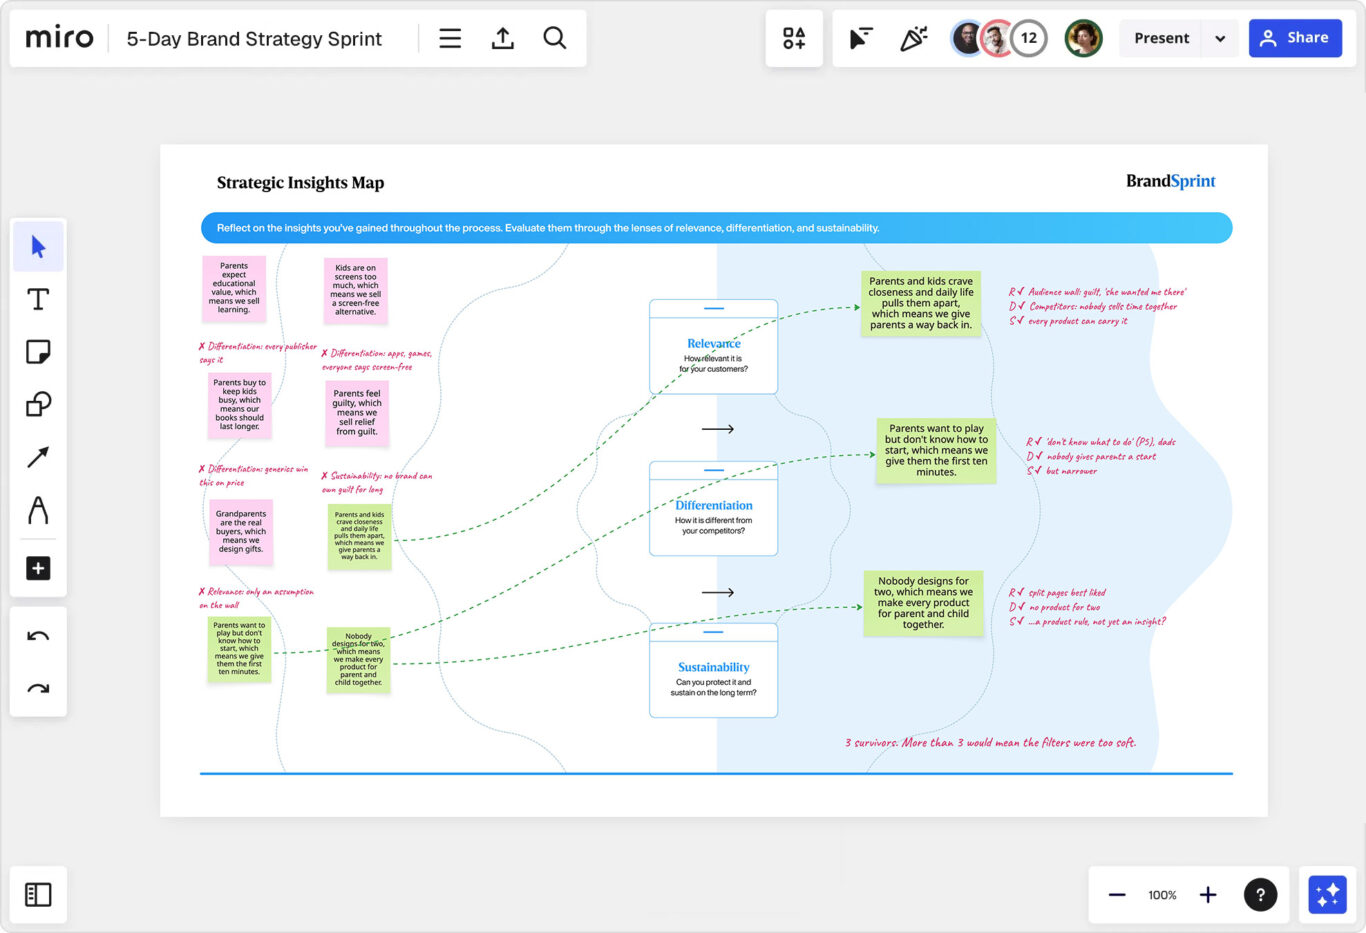The image size is (1366, 933).
Task: Search the board with magnifier icon
Action: click(555, 38)
